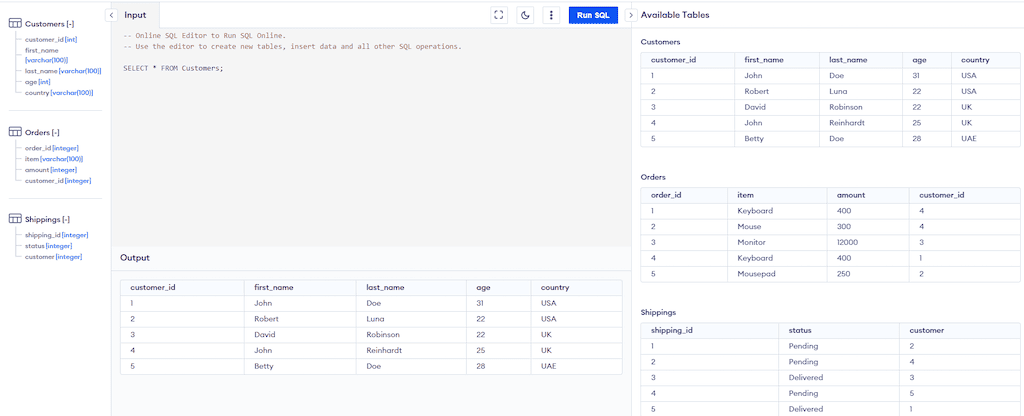This screenshot has height=416, width=1024.
Task: Click the Available Tables heading
Action: click(x=675, y=15)
